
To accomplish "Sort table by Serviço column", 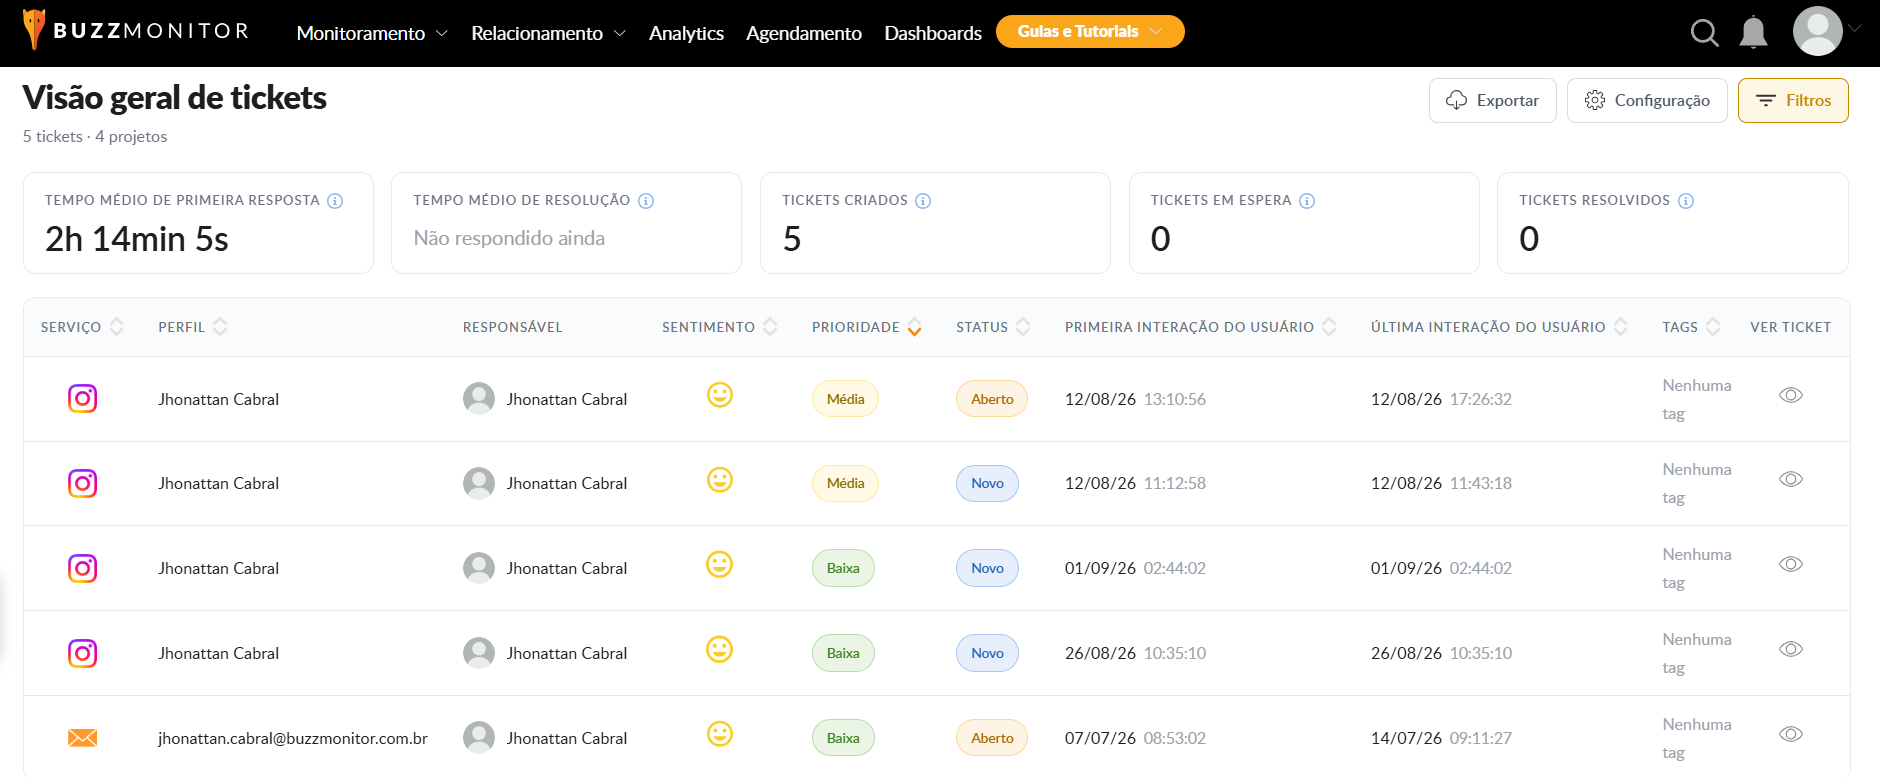I will (x=117, y=327).
